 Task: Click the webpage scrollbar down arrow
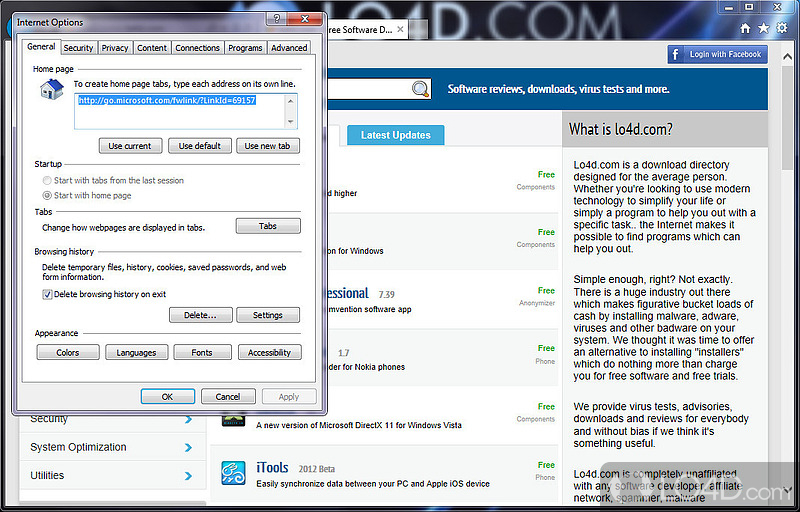pos(787,490)
